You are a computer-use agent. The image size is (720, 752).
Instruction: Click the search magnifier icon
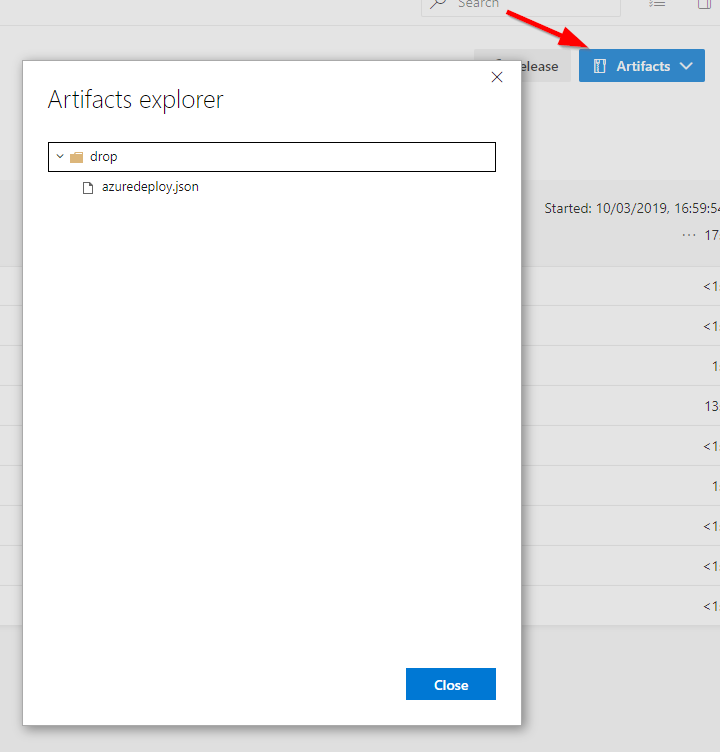pos(438,5)
